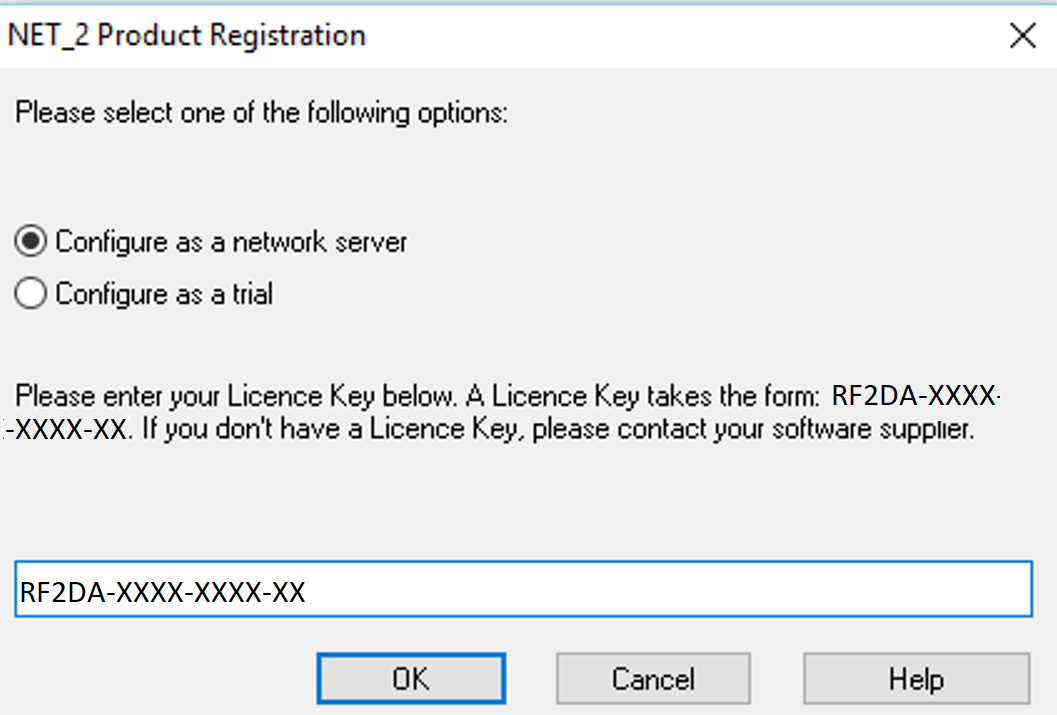Viewport: 1057px width, 715px height.
Task: Click the NET_2 Product Registration title bar text
Action: coord(187,35)
